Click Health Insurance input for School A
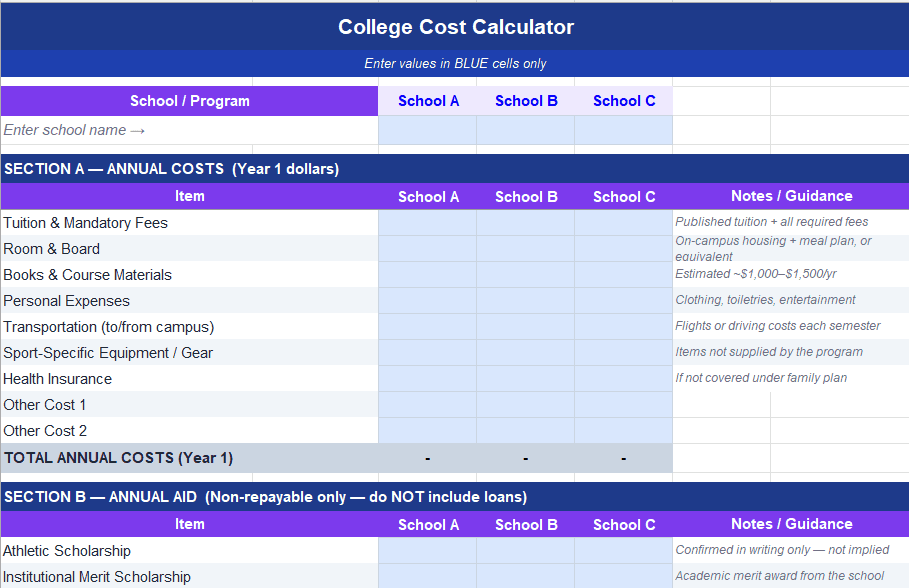Image resolution: width=909 pixels, height=588 pixels. point(428,378)
